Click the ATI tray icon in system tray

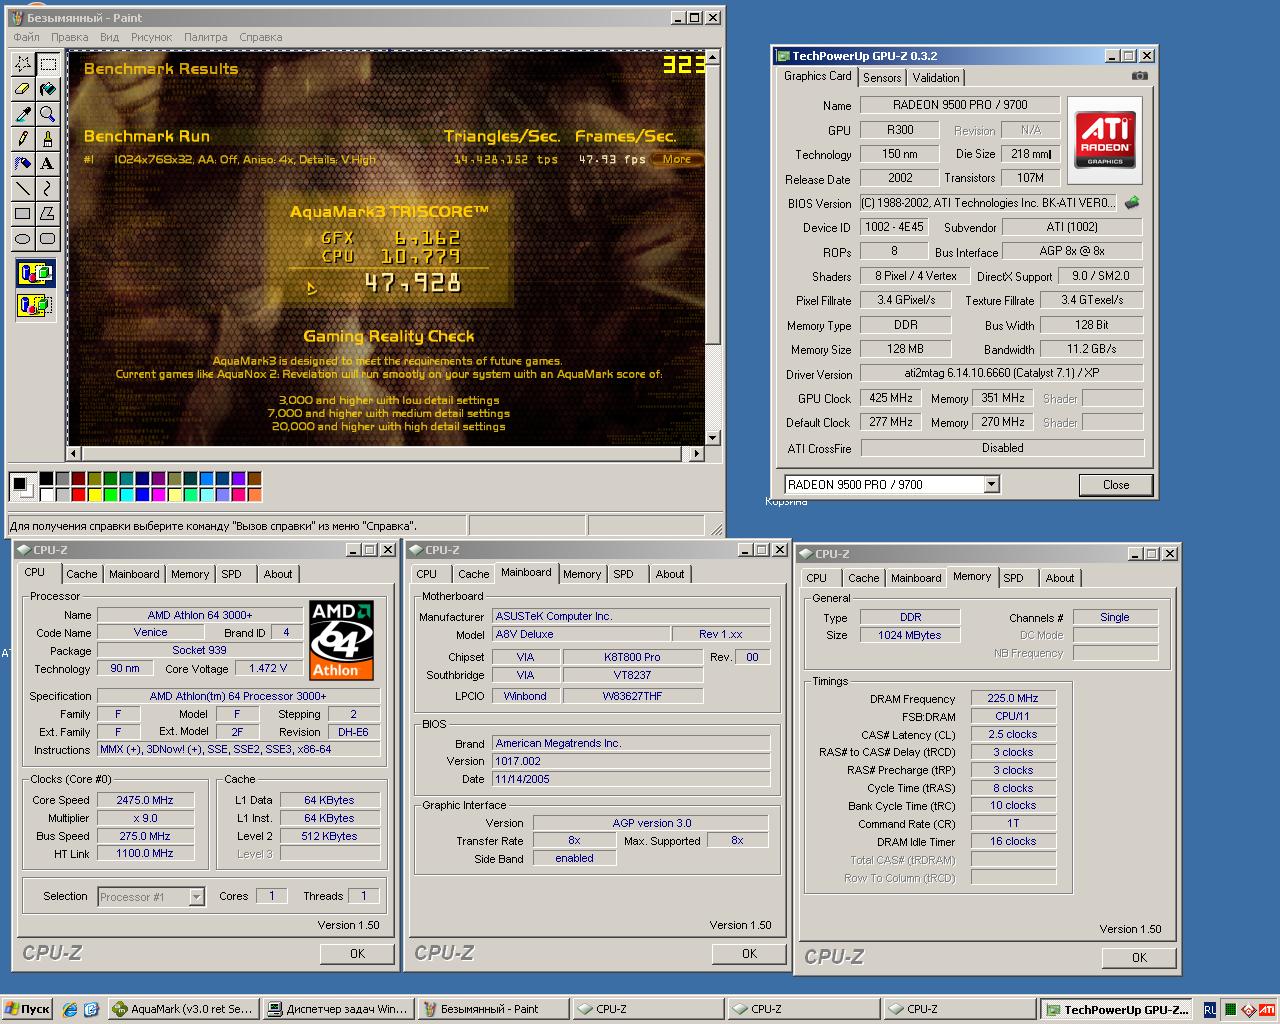(x=1269, y=1009)
